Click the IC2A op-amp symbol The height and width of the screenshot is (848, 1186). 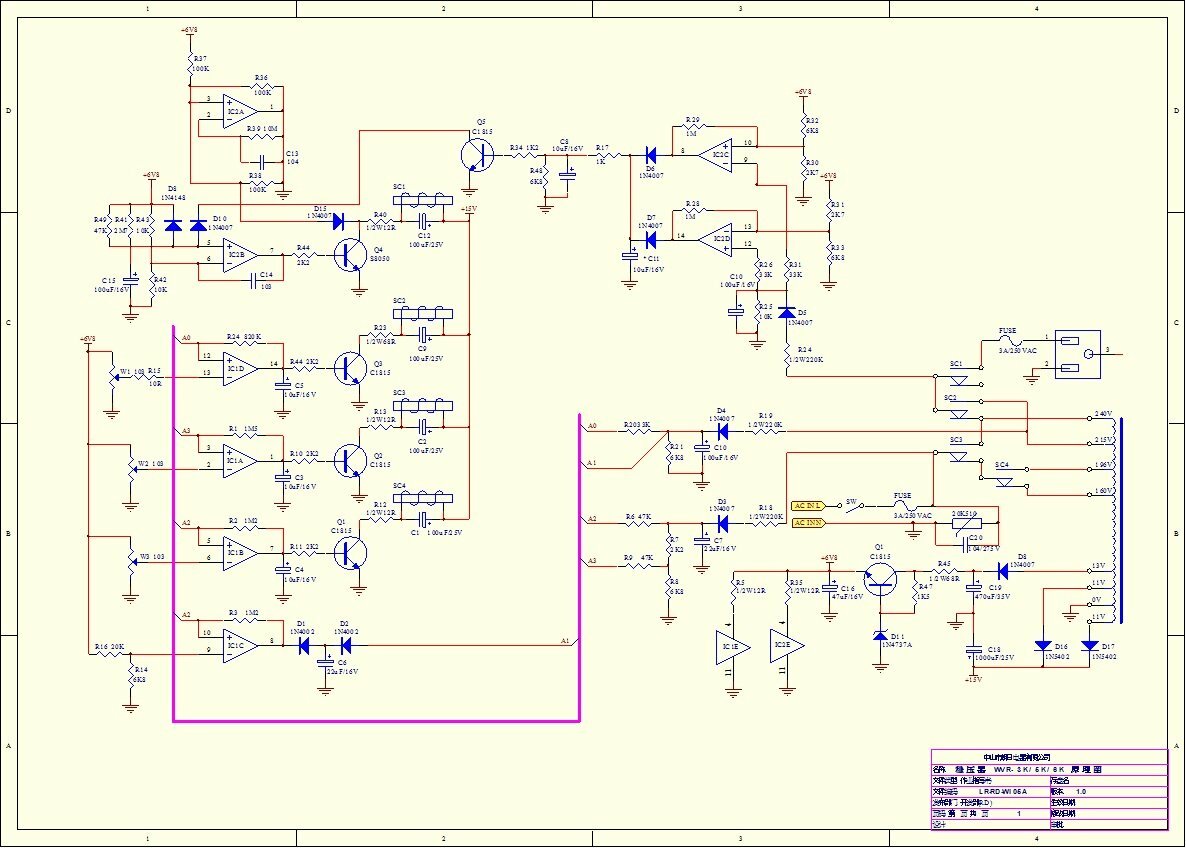[x=239, y=111]
